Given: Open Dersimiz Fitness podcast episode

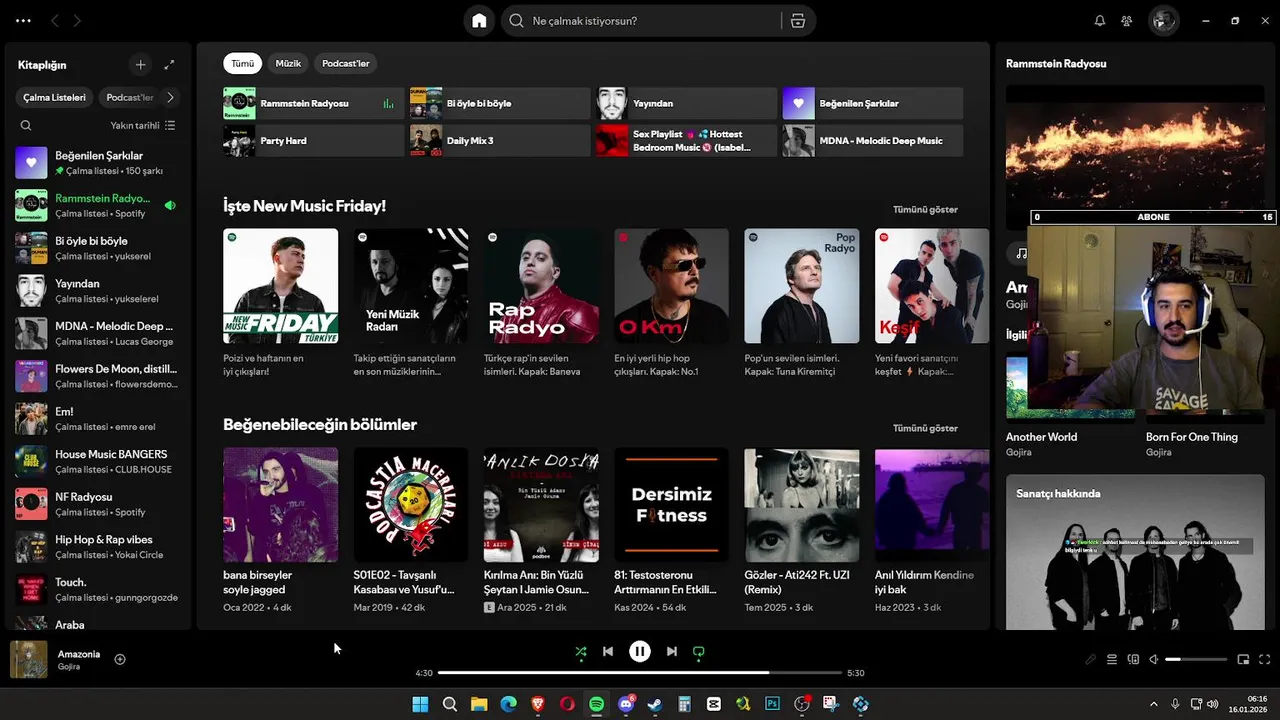Looking at the screenshot, I should tap(671, 505).
